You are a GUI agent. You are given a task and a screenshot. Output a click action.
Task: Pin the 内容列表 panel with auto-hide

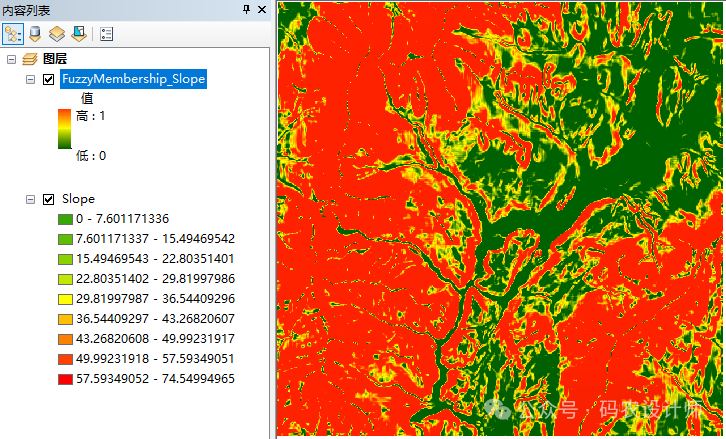coord(247,9)
